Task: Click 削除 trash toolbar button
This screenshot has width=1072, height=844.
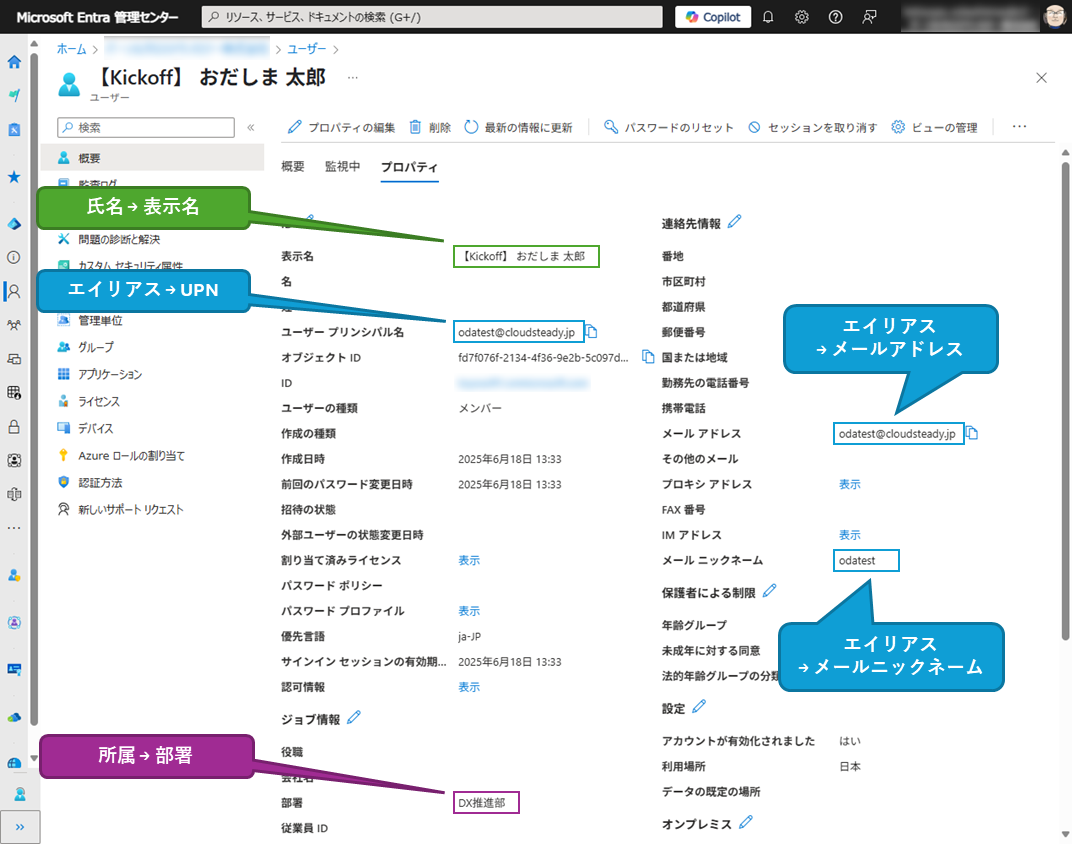Action: pos(430,127)
